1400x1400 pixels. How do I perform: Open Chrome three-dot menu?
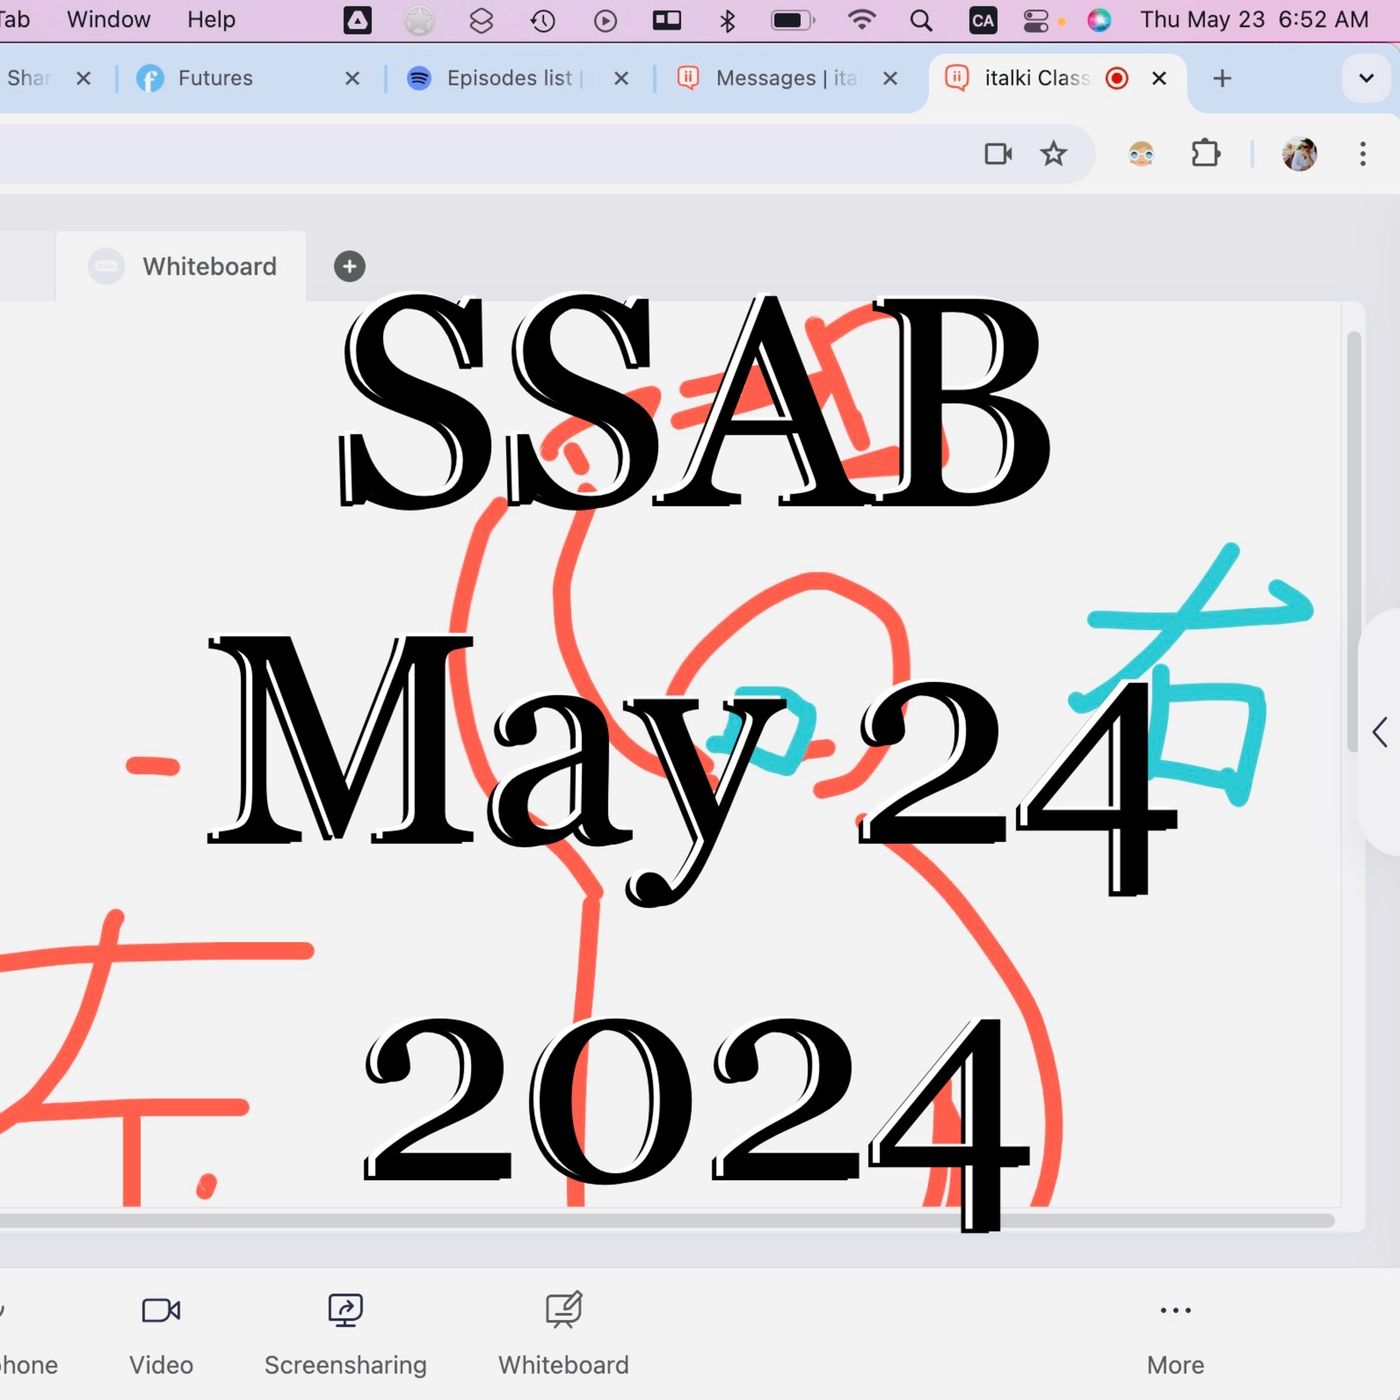(x=1362, y=154)
